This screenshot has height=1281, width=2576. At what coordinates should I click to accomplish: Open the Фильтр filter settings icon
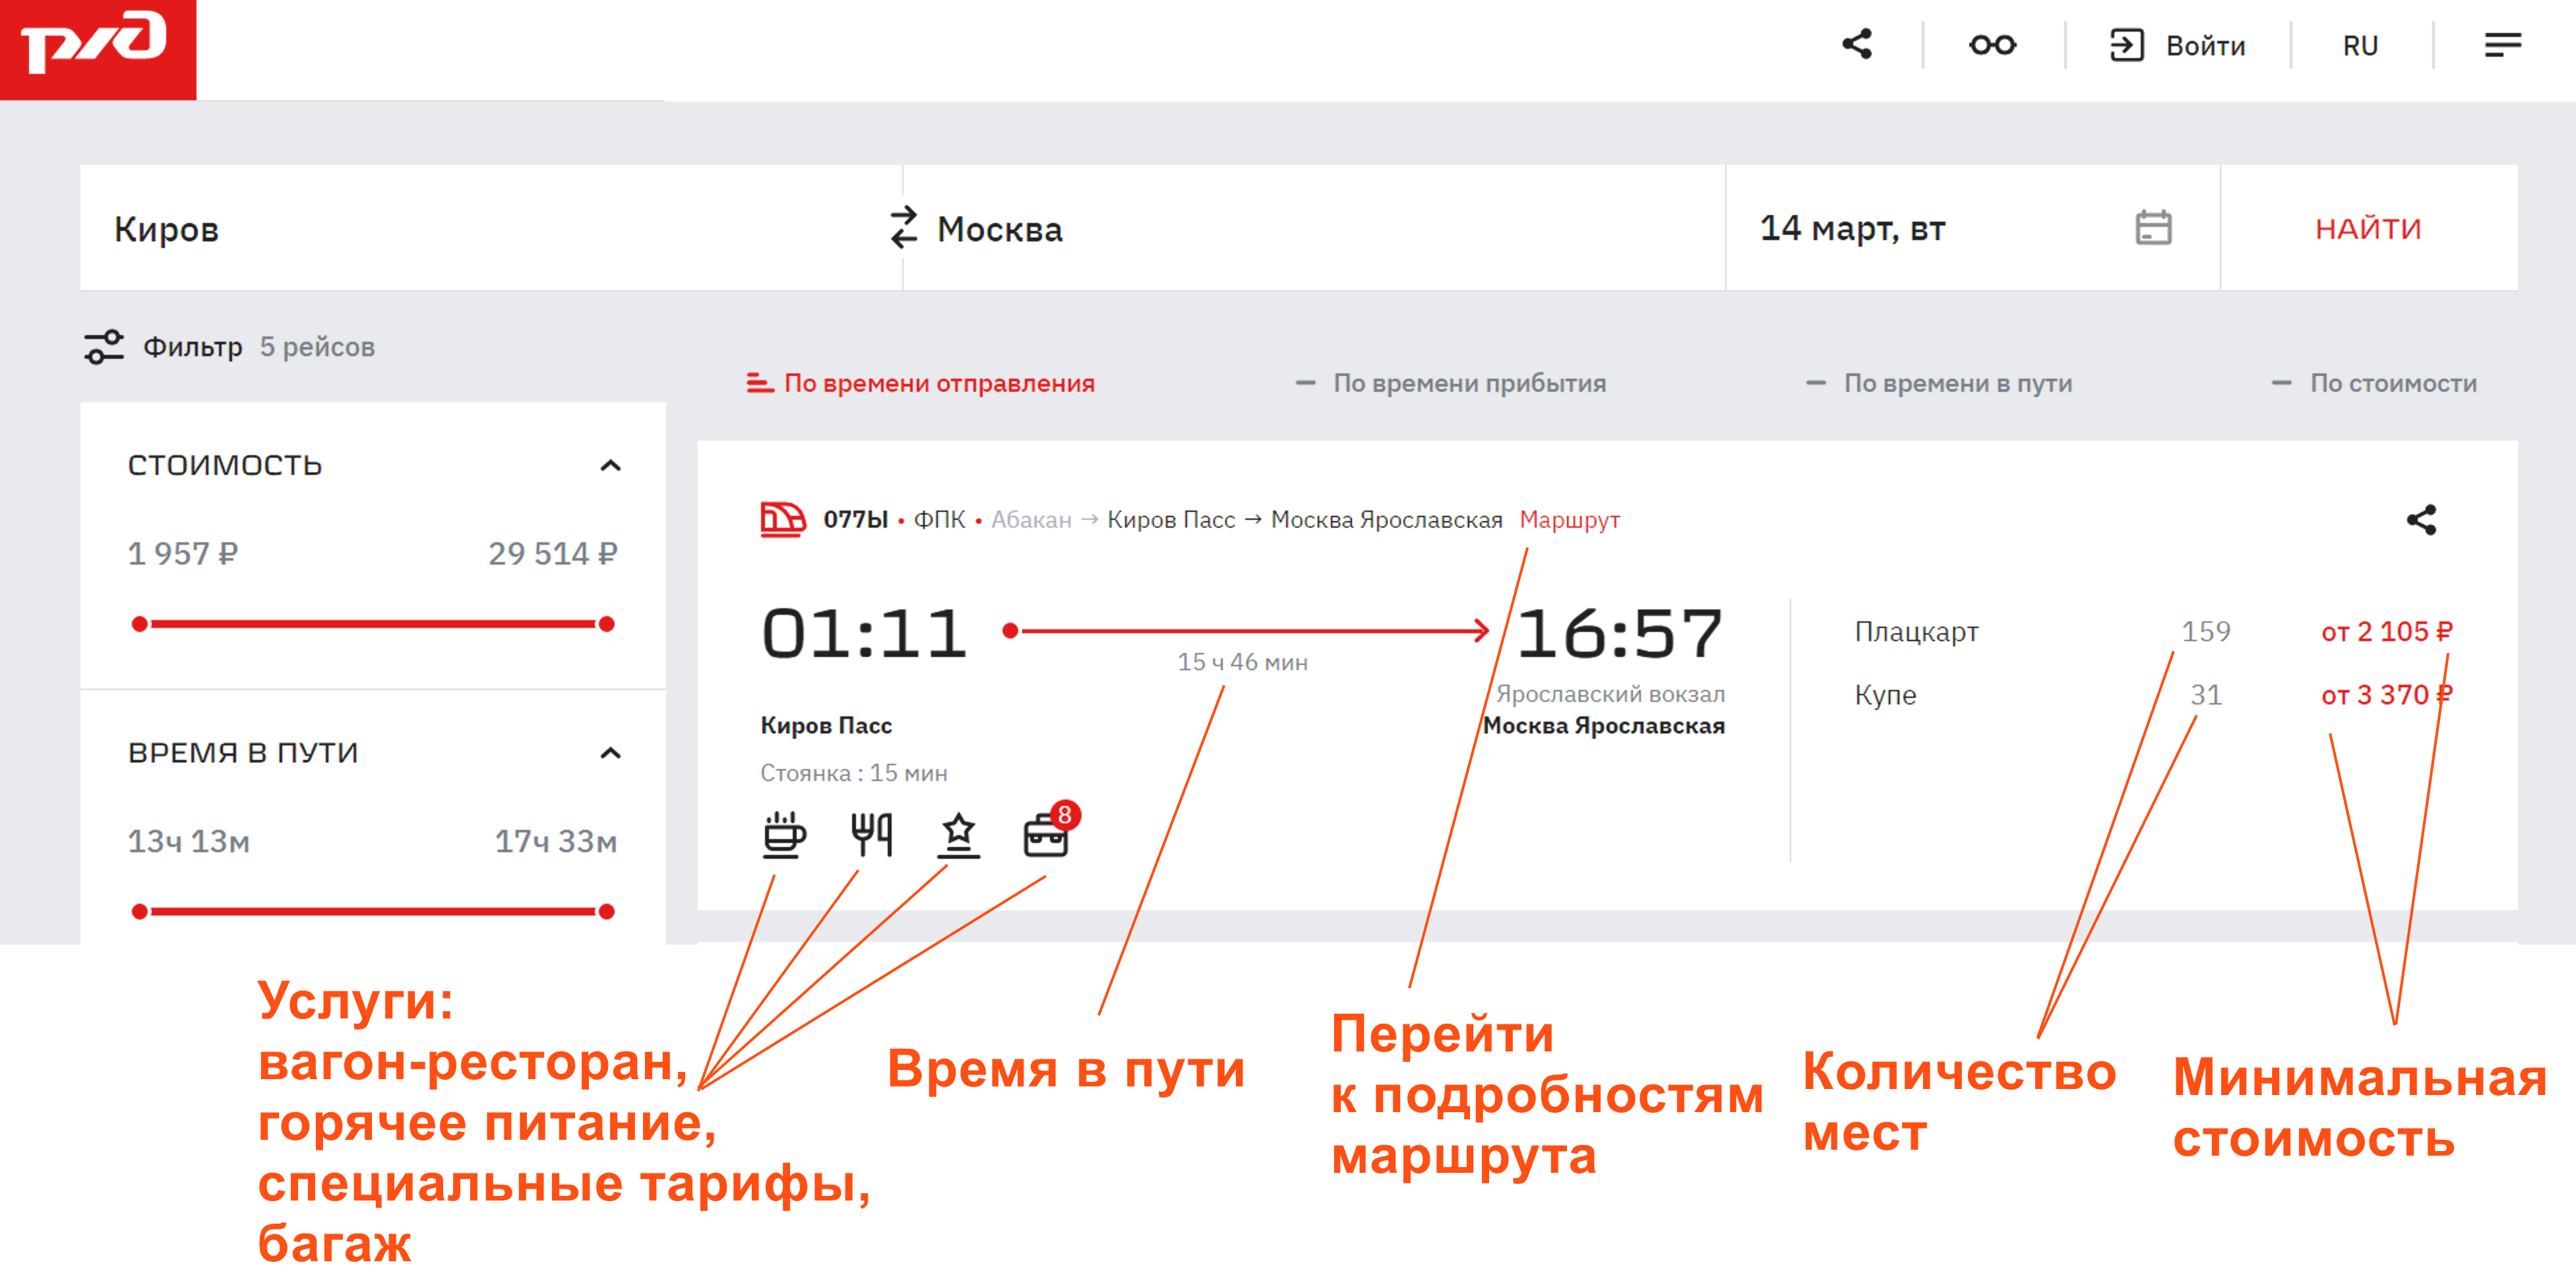tap(104, 347)
